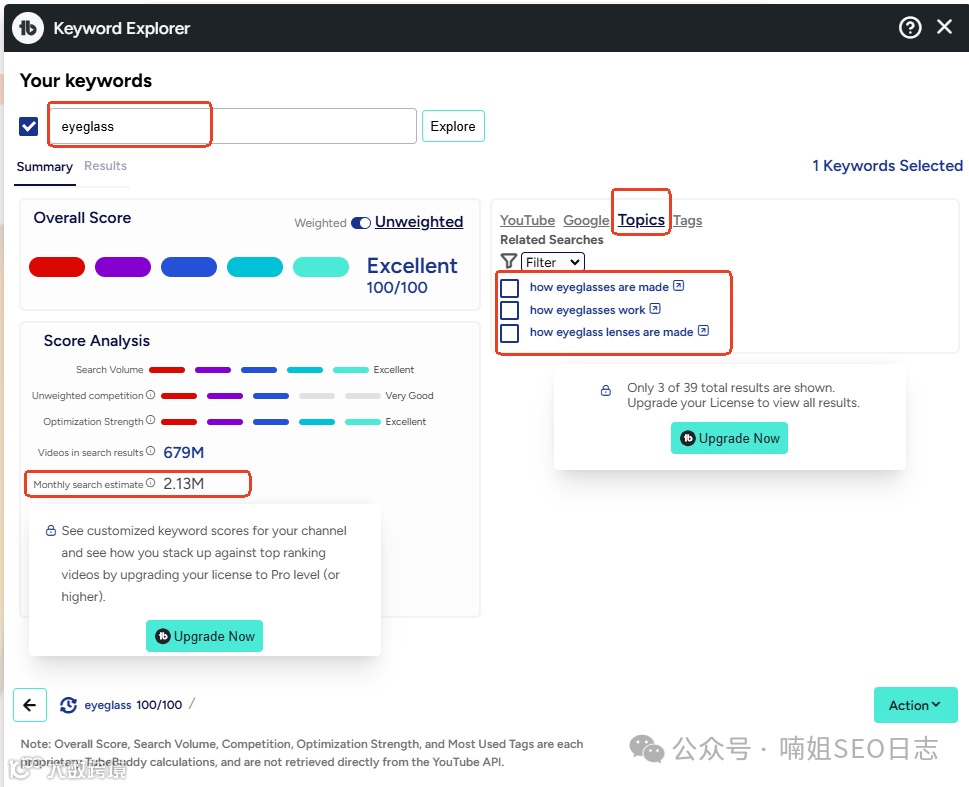Click the red Overall Score pill
Viewport: 969px width, 787px height.
click(57, 266)
